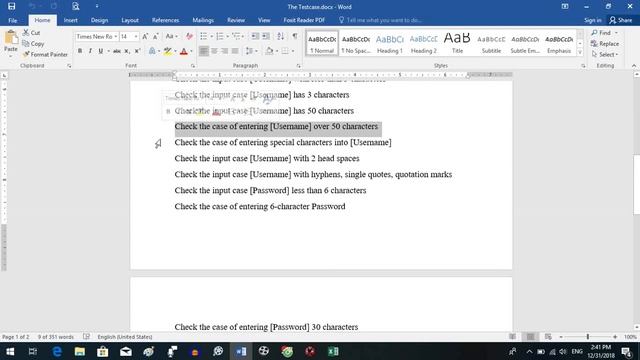The image size is (640, 360).
Task: Open the highlight color dropdown arrow
Action: pyautogui.click(x=175, y=51)
